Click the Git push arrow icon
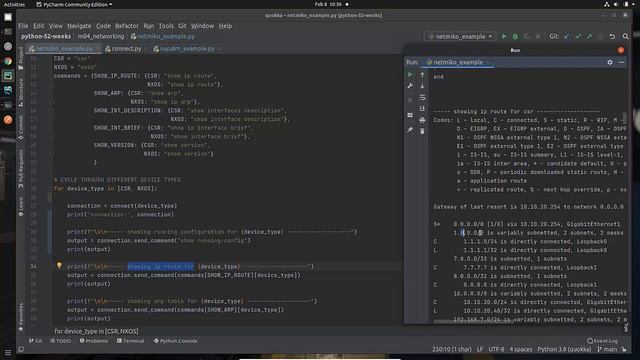640x360 pixels. [589, 36]
